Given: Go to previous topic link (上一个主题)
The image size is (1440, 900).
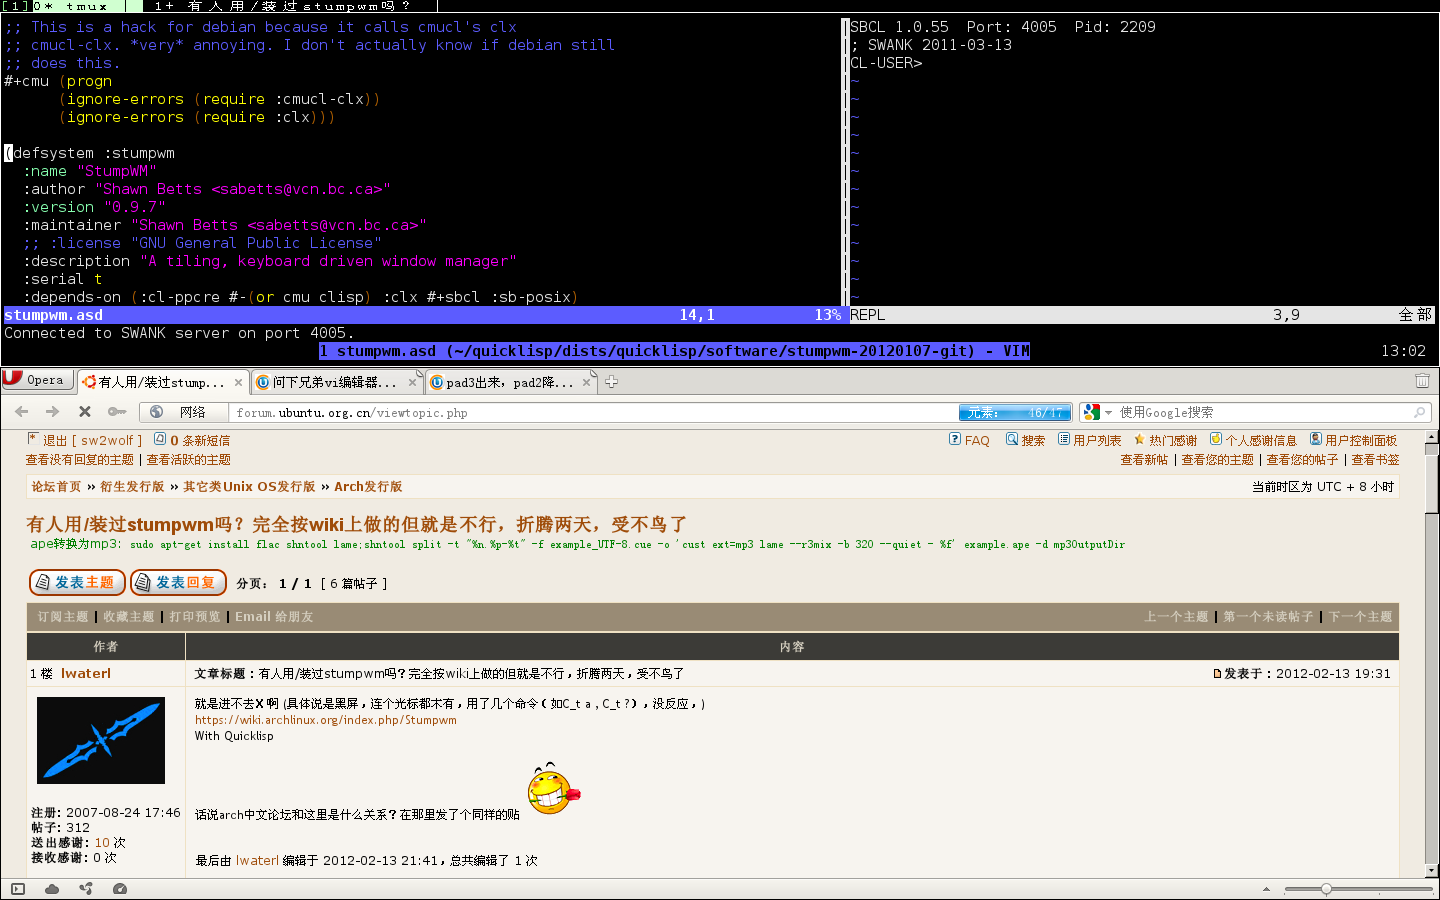Looking at the screenshot, I should tap(1176, 617).
